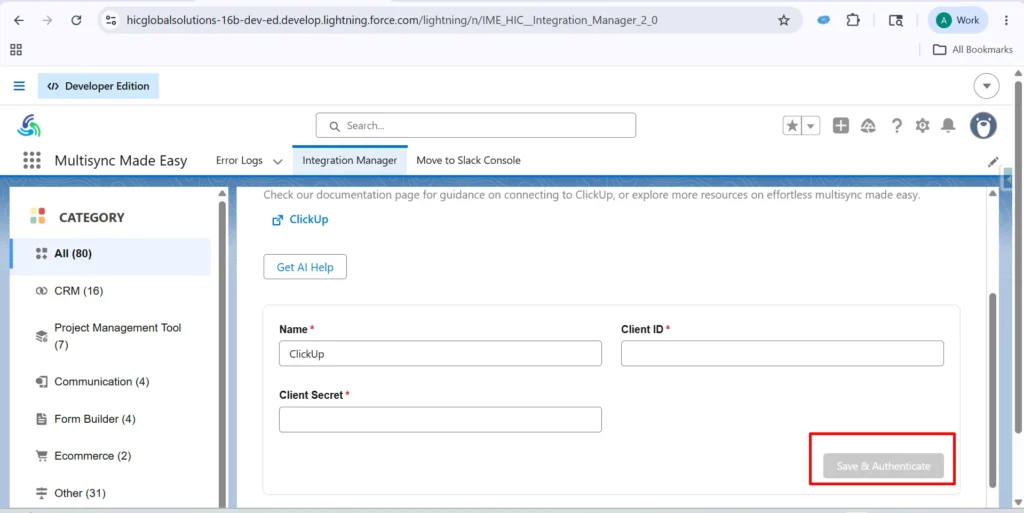Click the site info icon in address bar

click(x=111, y=20)
